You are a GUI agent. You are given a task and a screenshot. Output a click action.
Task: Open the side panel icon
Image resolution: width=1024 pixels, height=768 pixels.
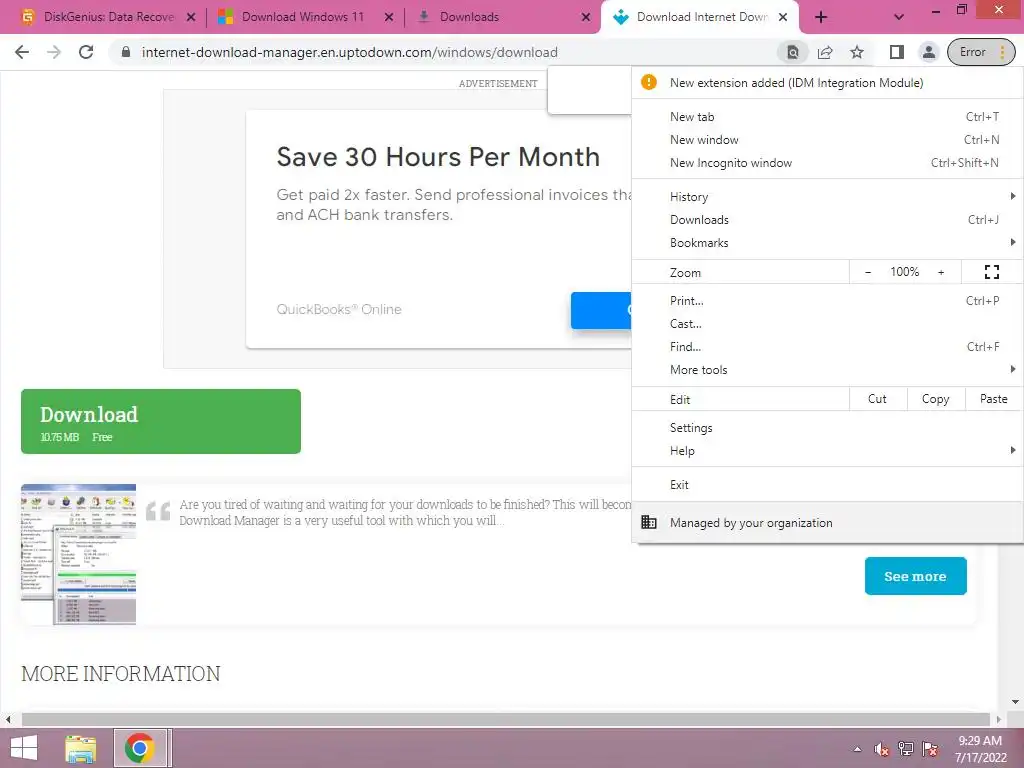click(x=896, y=52)
